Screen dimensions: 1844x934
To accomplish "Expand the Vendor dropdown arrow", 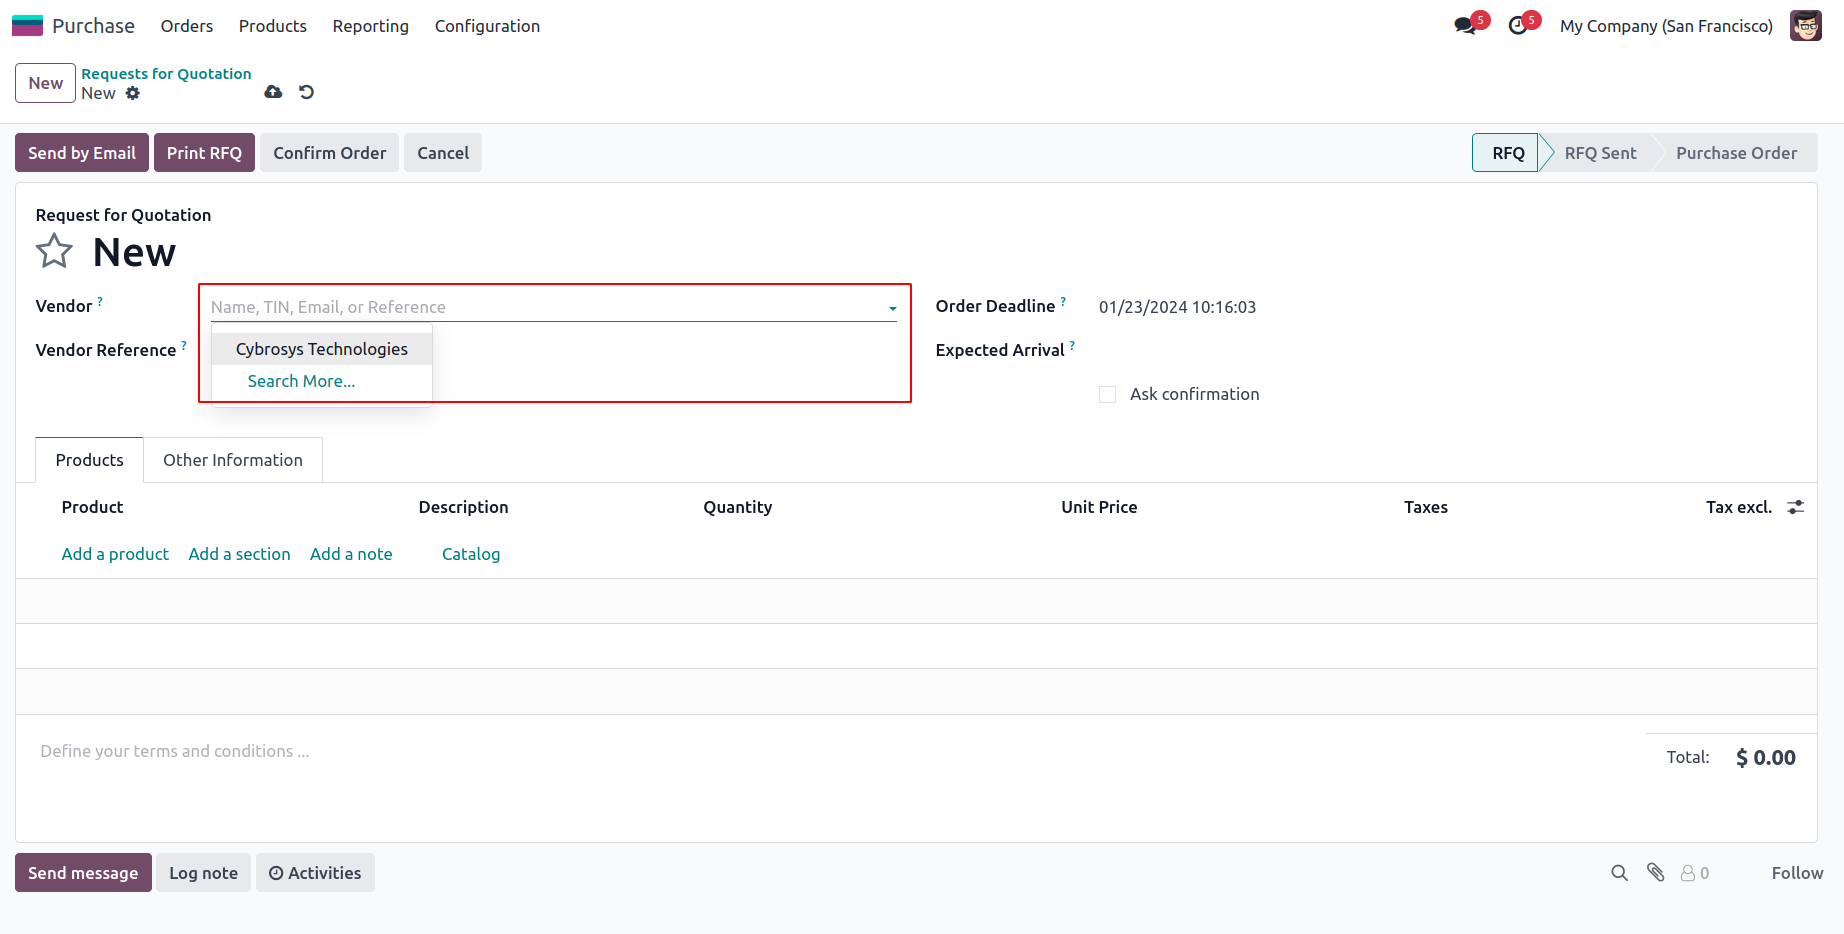I will coord(892,308).
